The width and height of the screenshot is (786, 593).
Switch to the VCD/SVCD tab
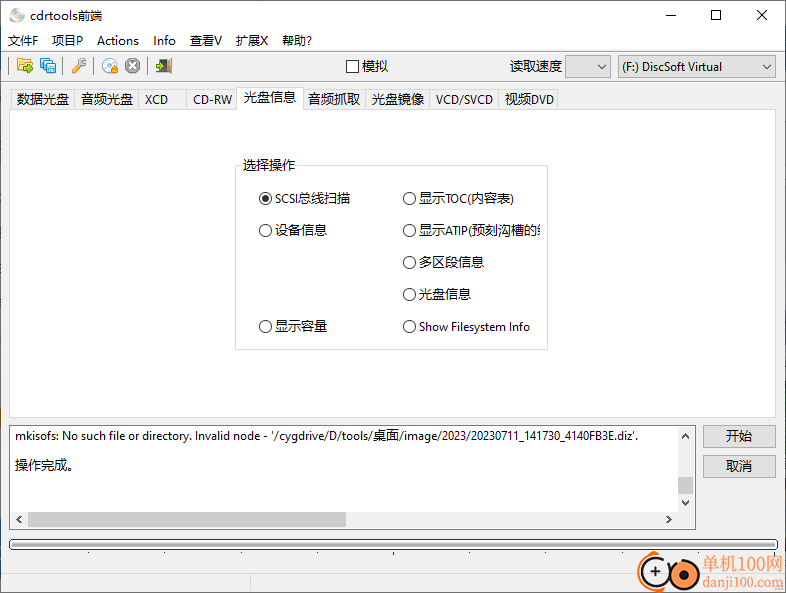pos(464,99)
